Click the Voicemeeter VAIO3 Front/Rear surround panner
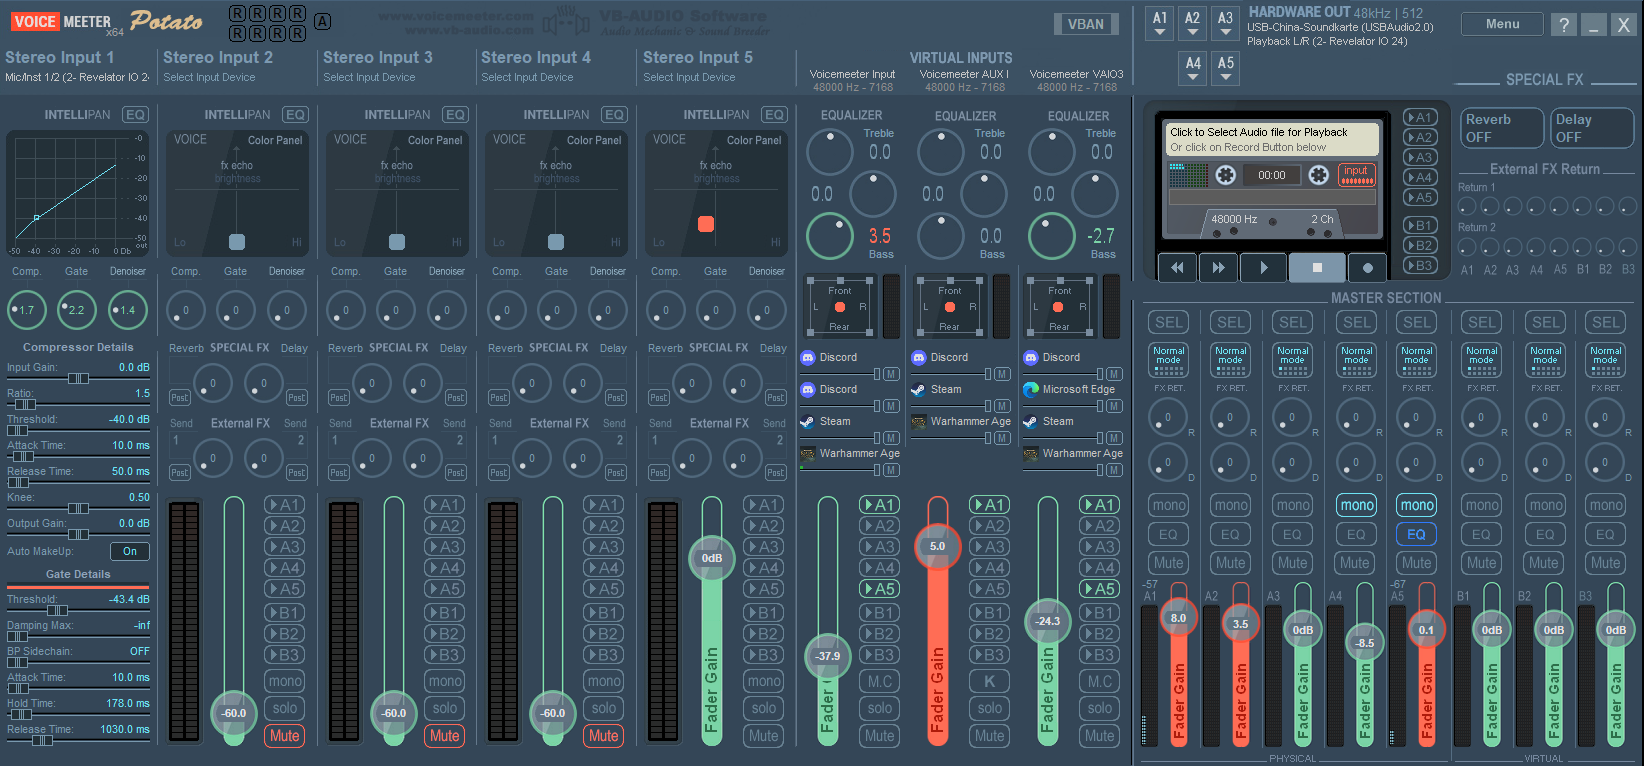Screen dimensions: 1644x766 coord(1059,307)
